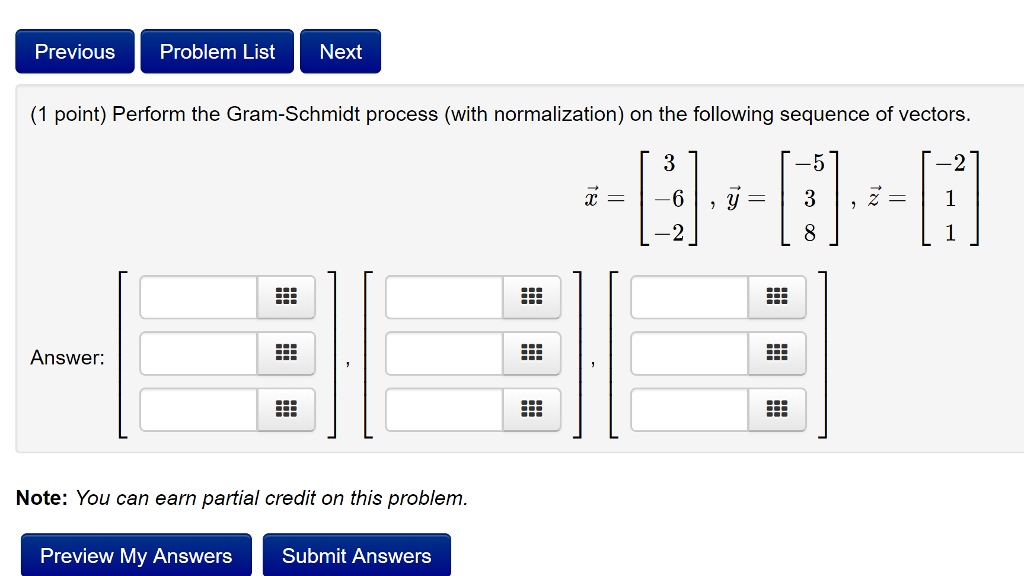
Task: Open the Problem List
Action: [x=216, y=51]
